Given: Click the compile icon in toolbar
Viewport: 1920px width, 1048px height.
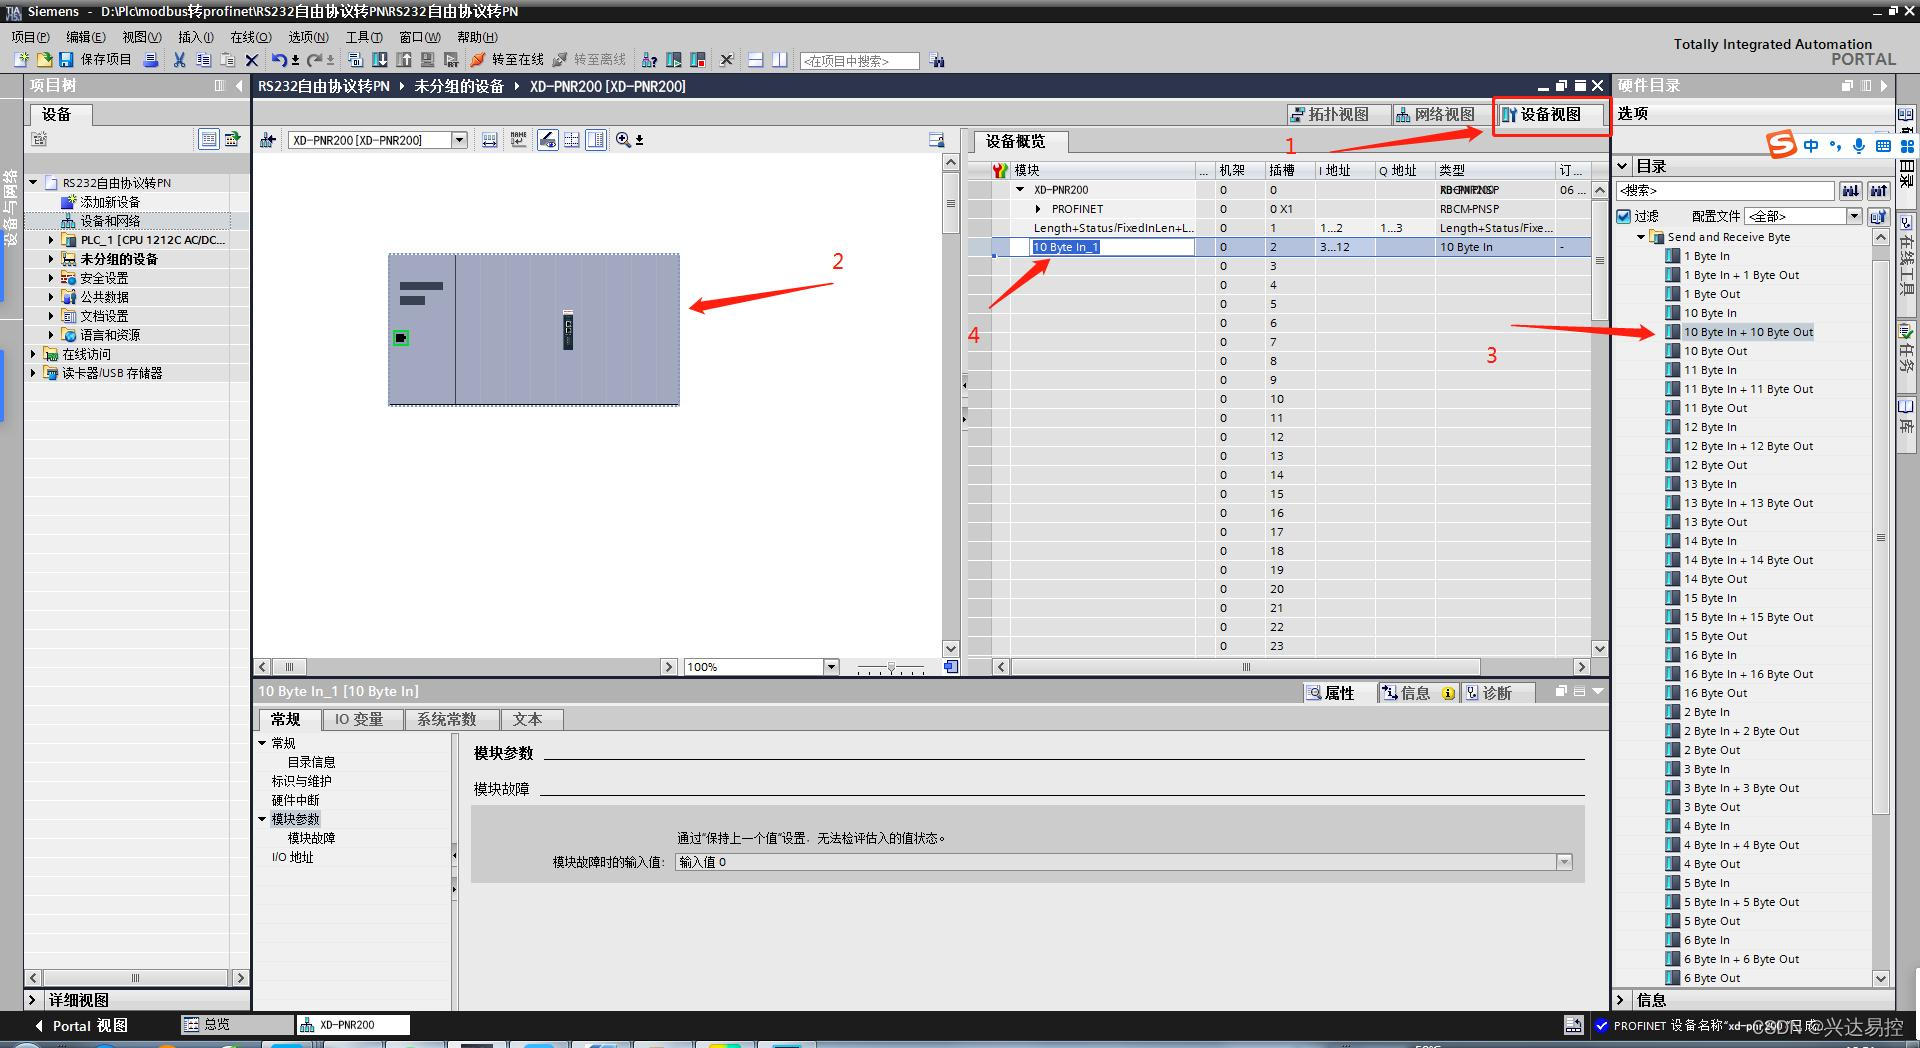Looking at the screenshot, I should [355, 60].
